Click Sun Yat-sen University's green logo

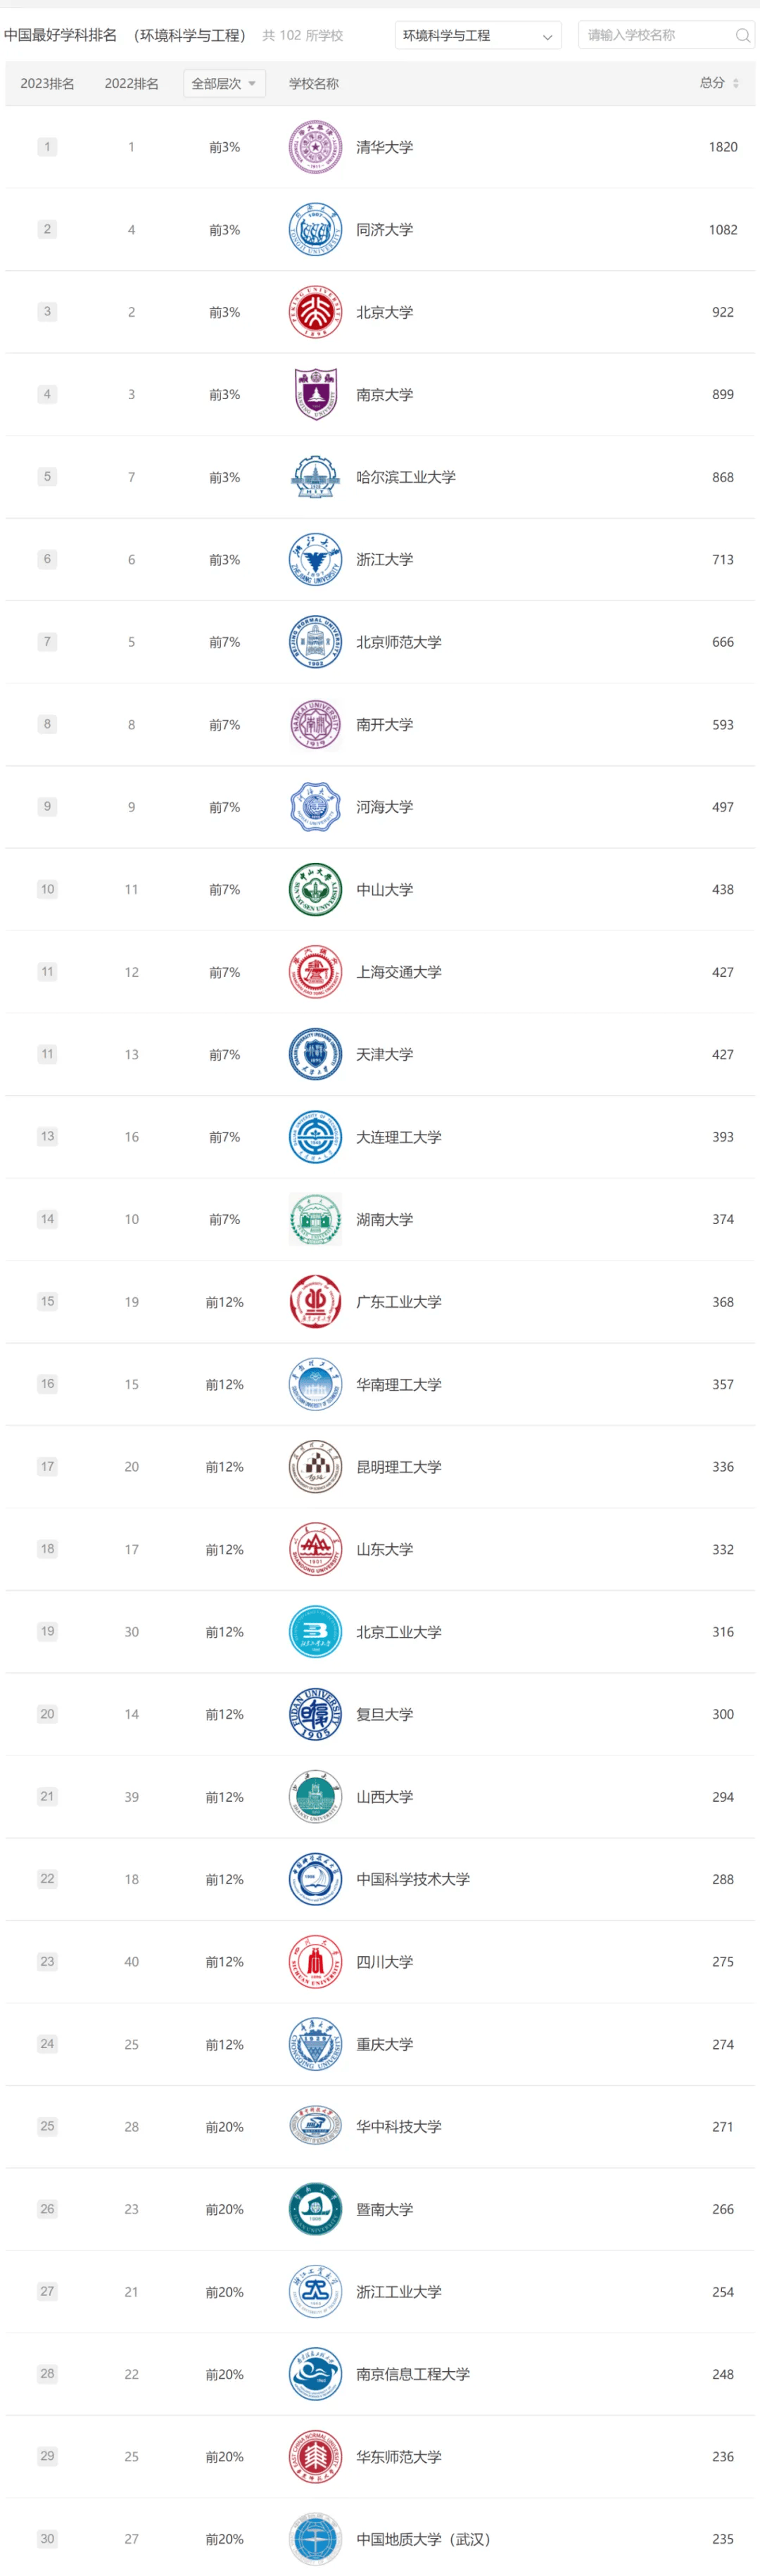315,889
